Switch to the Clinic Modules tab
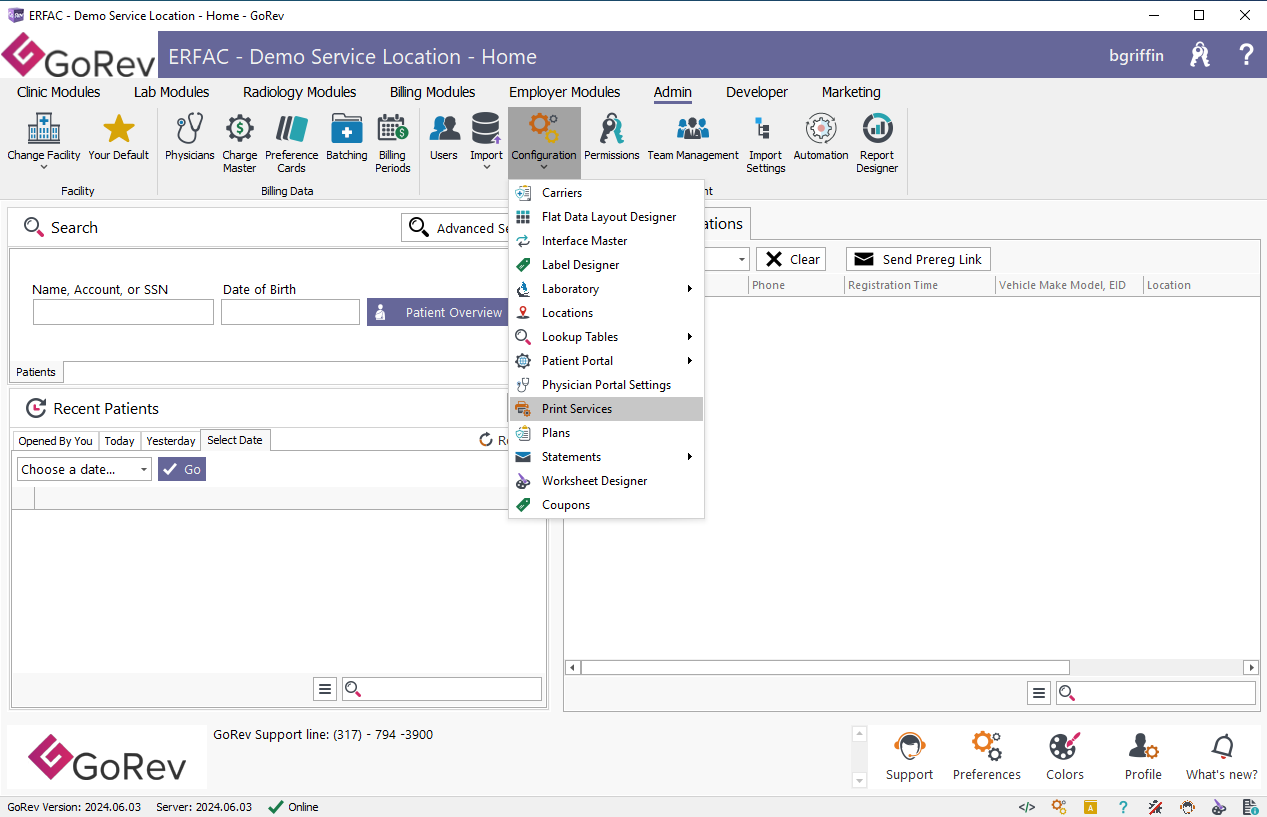This screenshot has width=1267, height=817. tap(59, 92)
